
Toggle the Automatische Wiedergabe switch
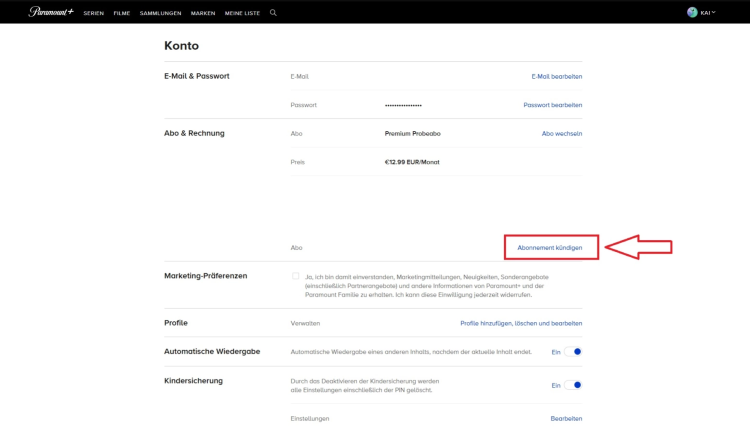coord(573,352)
